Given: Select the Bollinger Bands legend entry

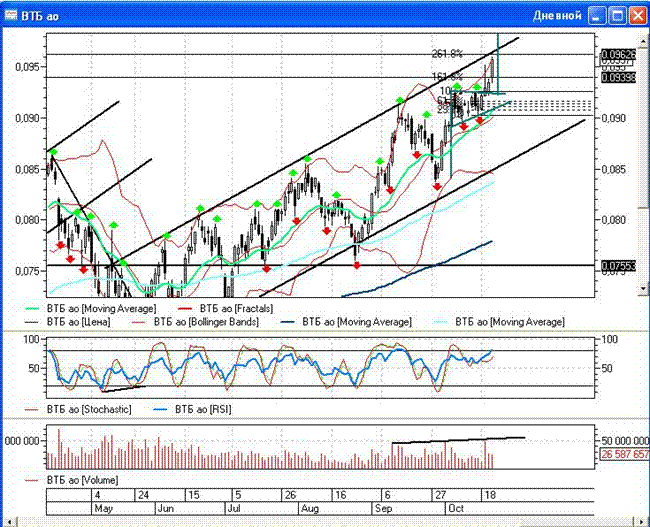Looking at the screenshot, I should coord(194,322).
